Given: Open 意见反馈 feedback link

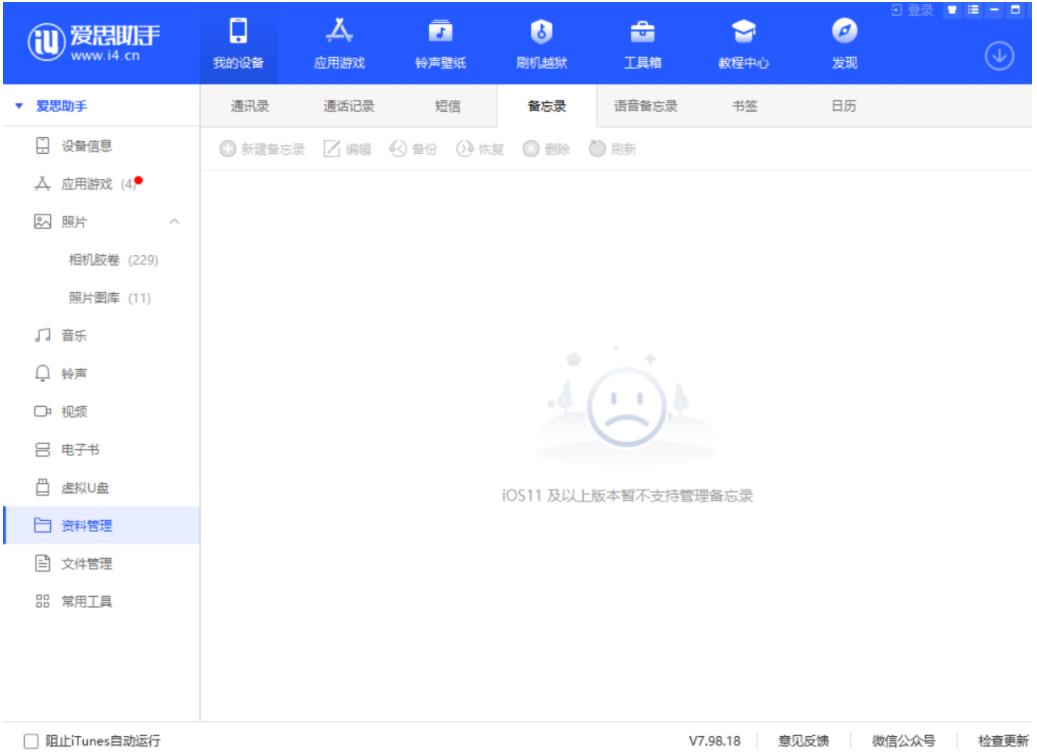Looking at the screenshot, I should (x=802, y=741).
